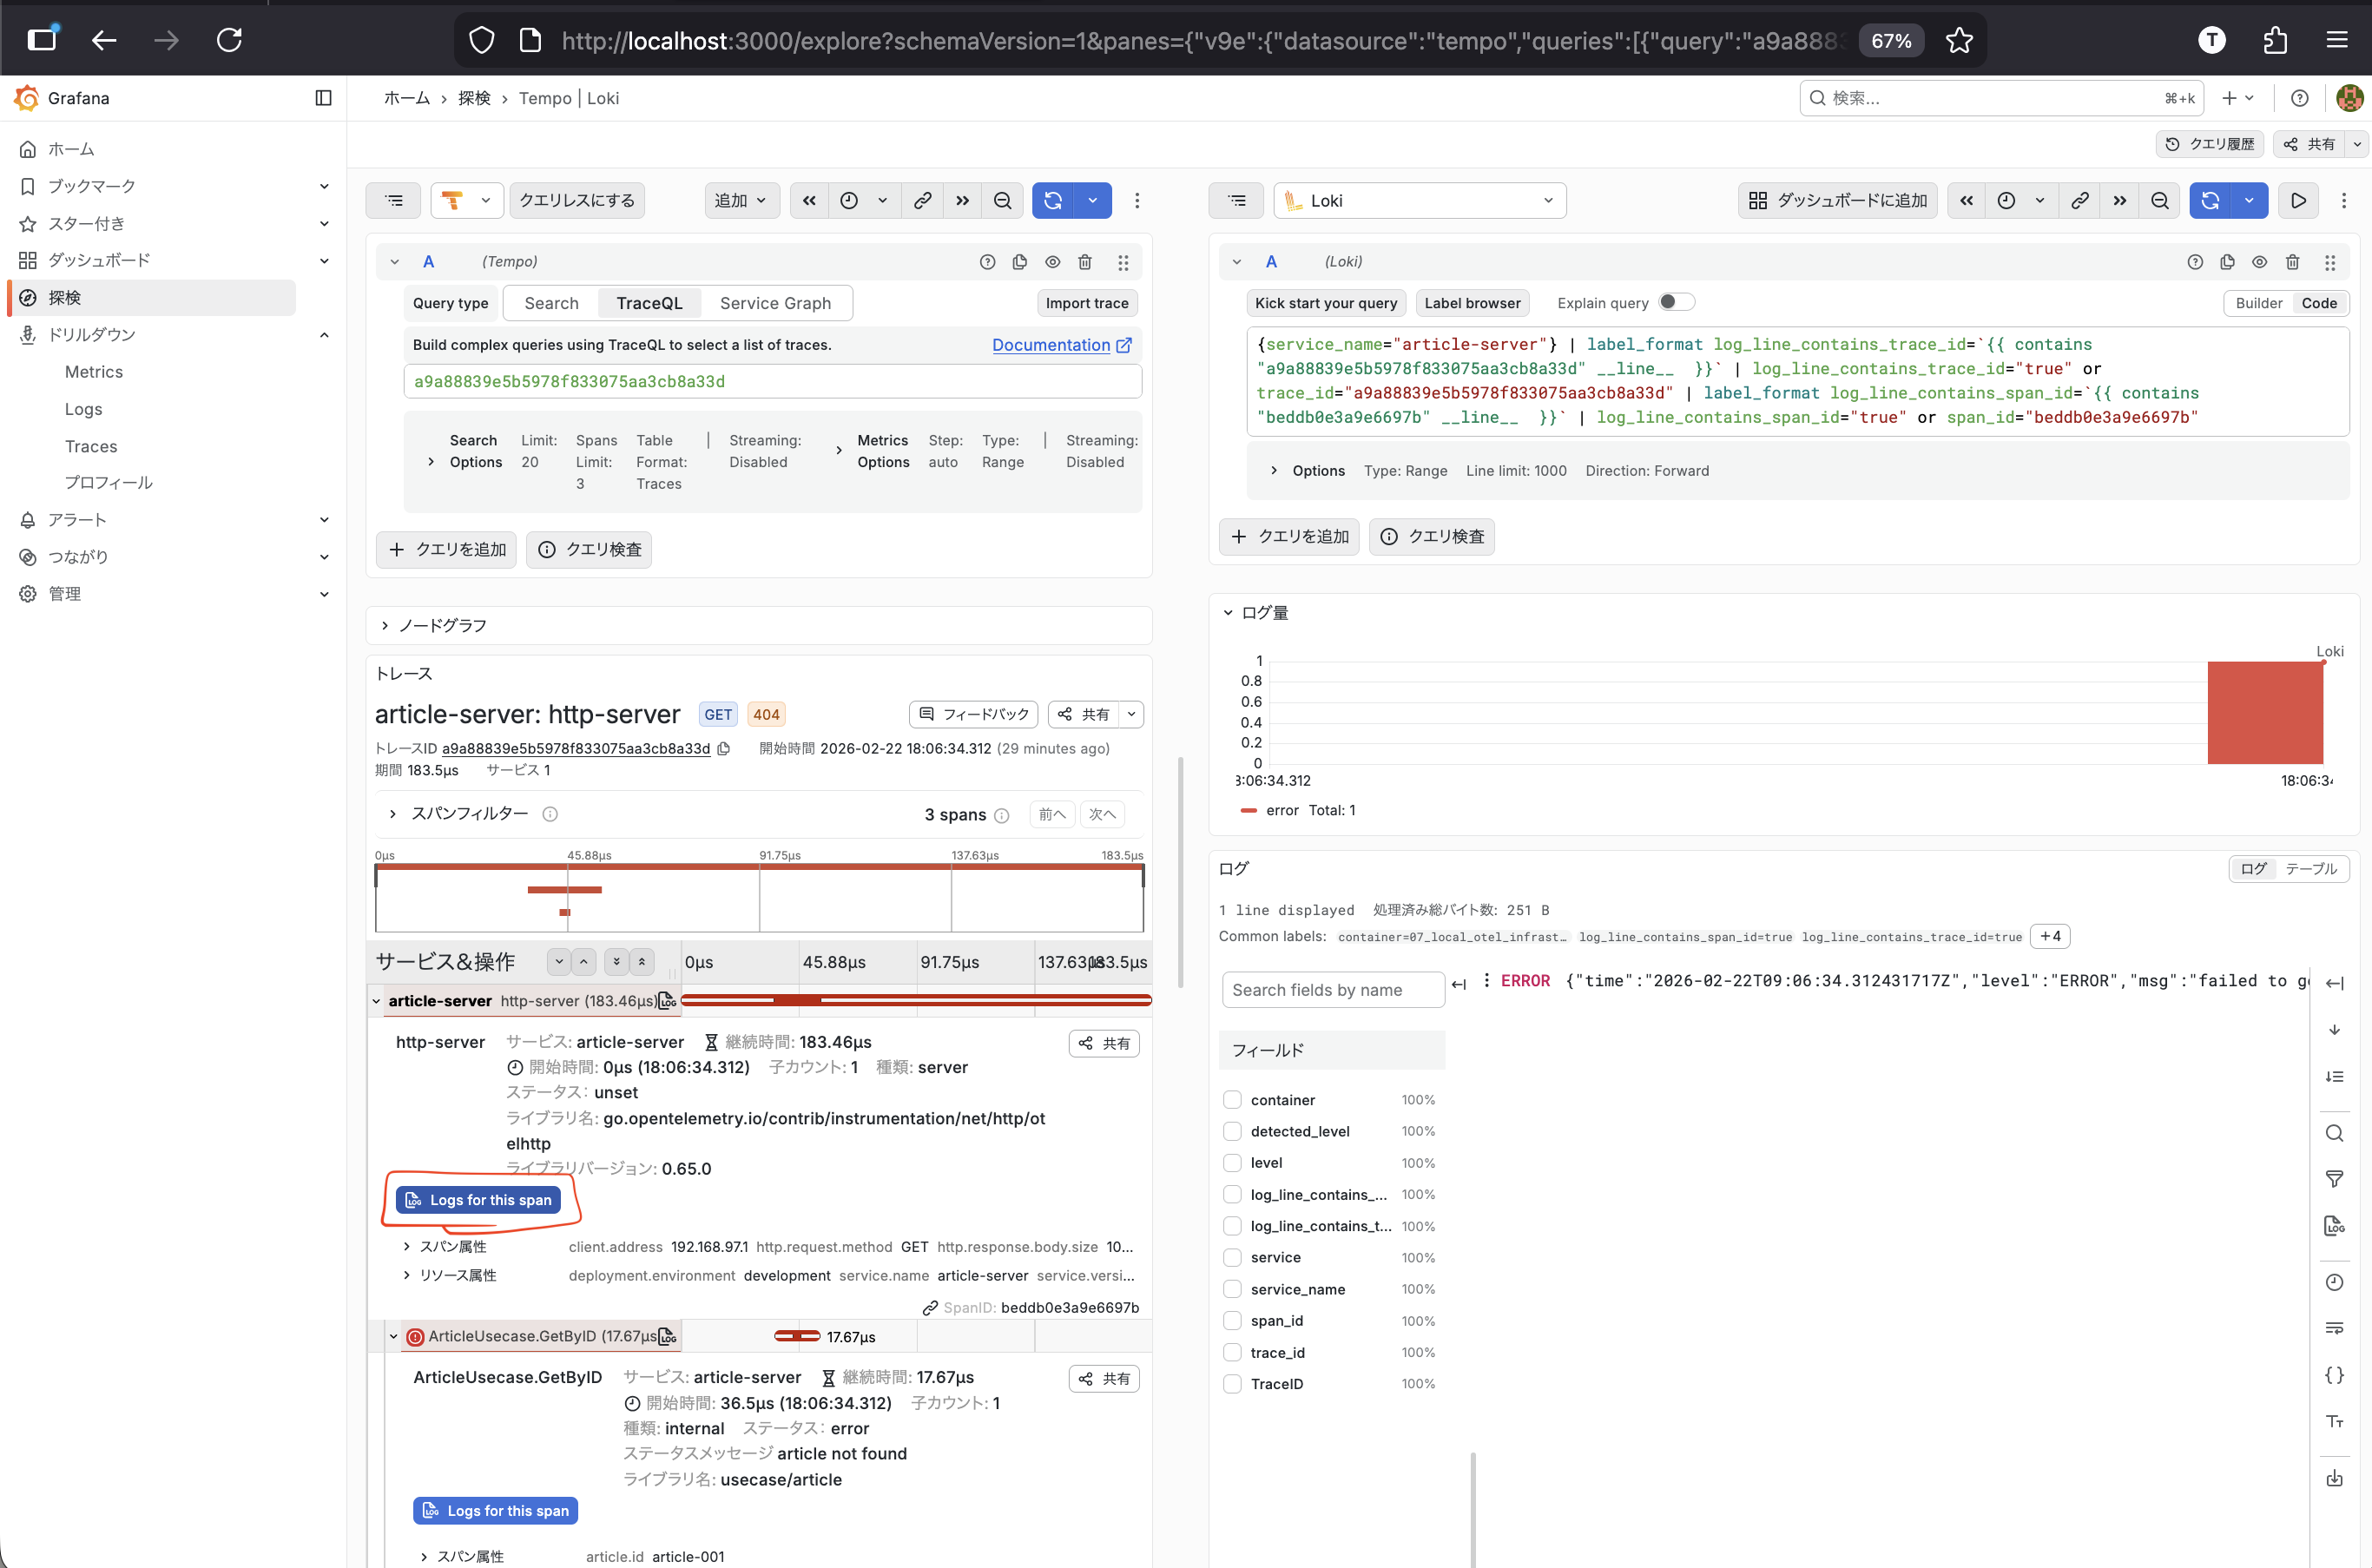The image size is (2372, 1568).
Task: Switch to the Service Graph query type tab
Action: (775, 303)
